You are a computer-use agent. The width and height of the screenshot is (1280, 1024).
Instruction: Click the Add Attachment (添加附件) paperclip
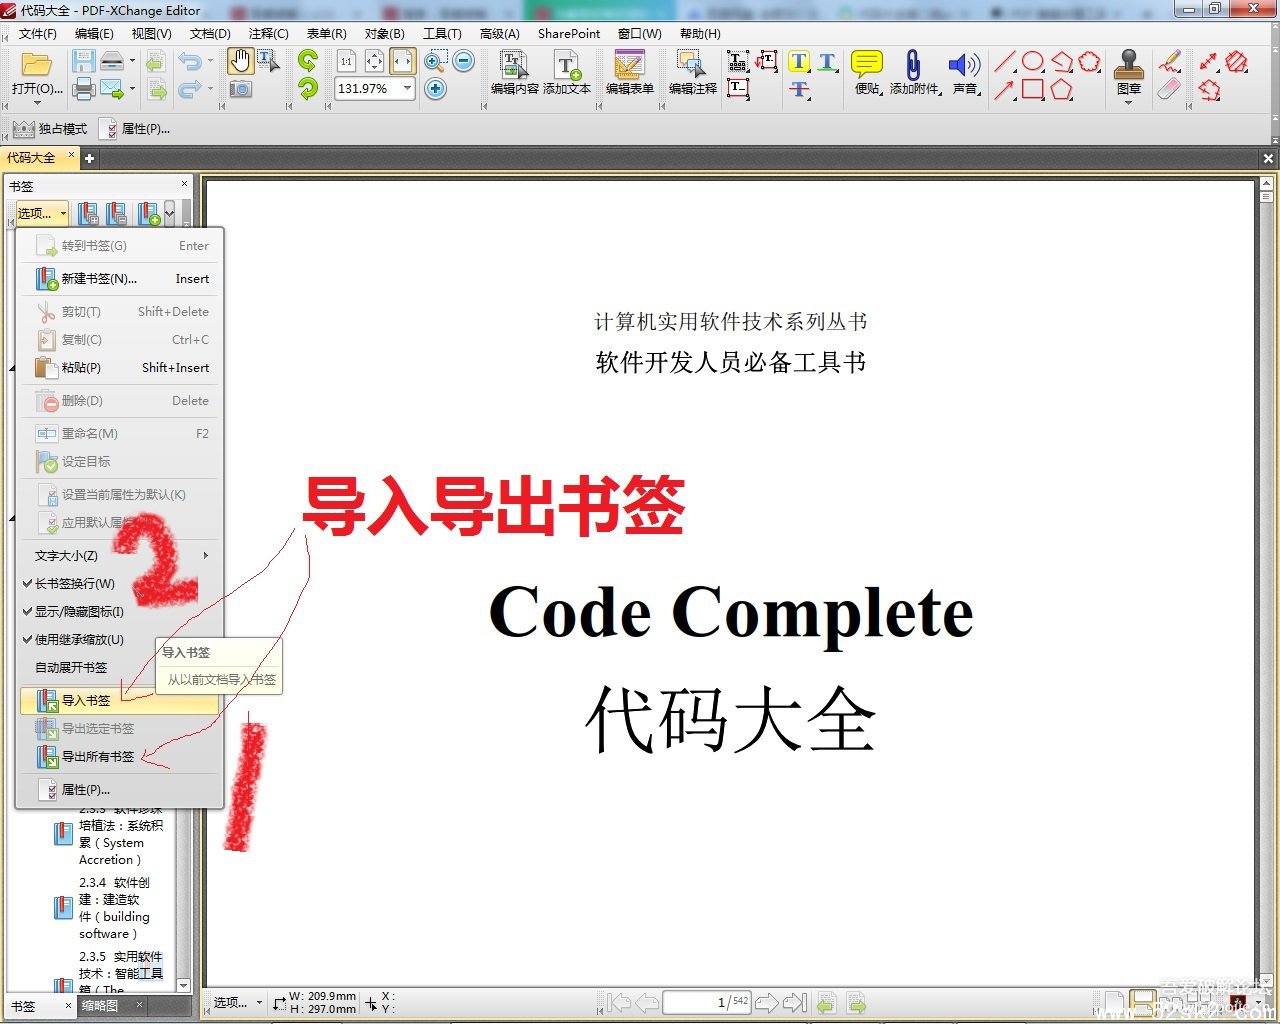tap(914, 72)
